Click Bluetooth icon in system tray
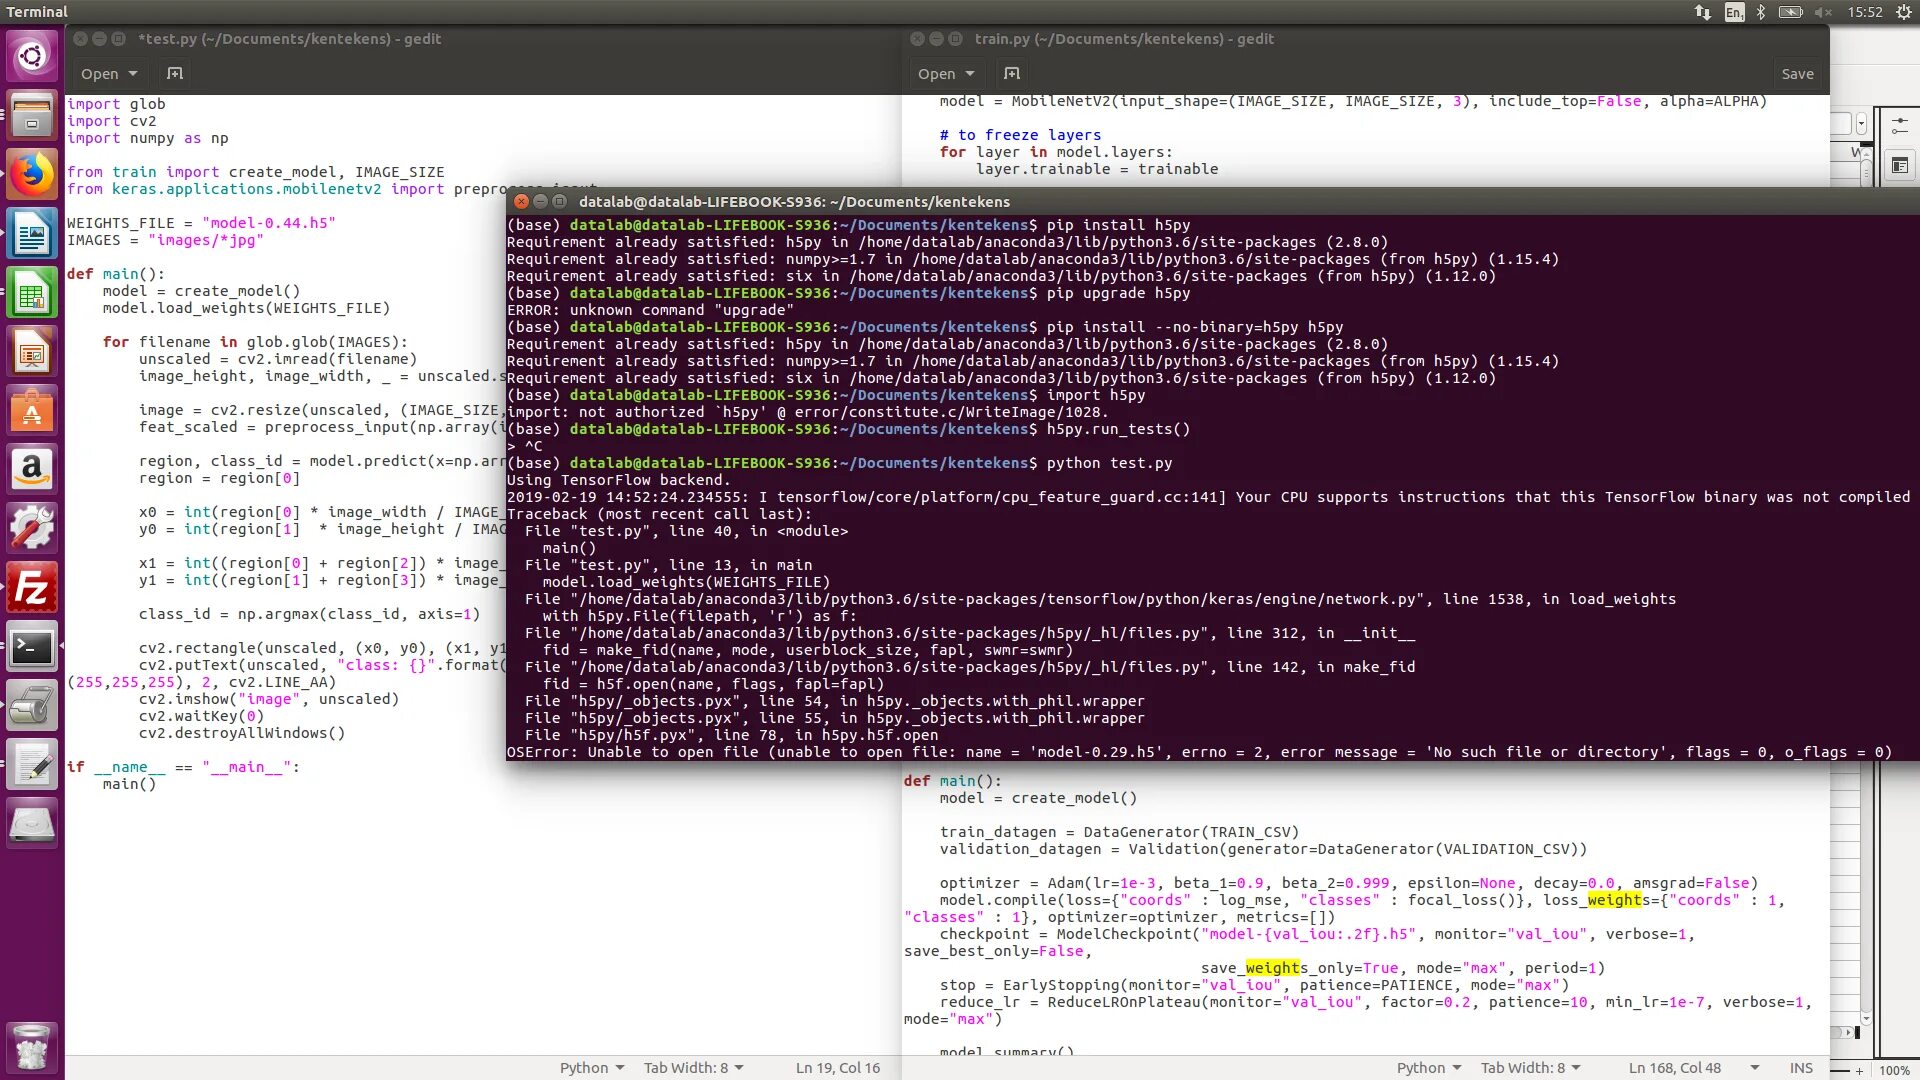This screenshot has width=1920, height=1080. click(x=1760, y=12)
